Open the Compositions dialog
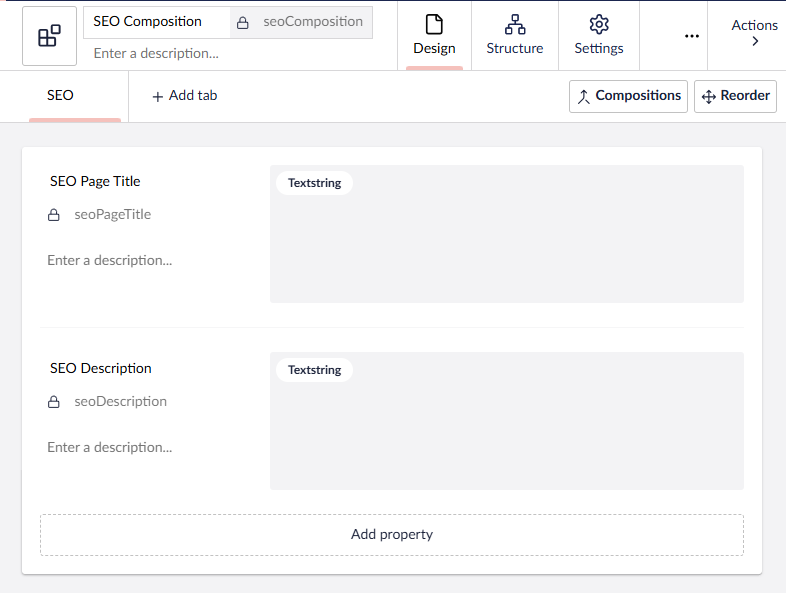786x593 pixels. click(628, 96)
